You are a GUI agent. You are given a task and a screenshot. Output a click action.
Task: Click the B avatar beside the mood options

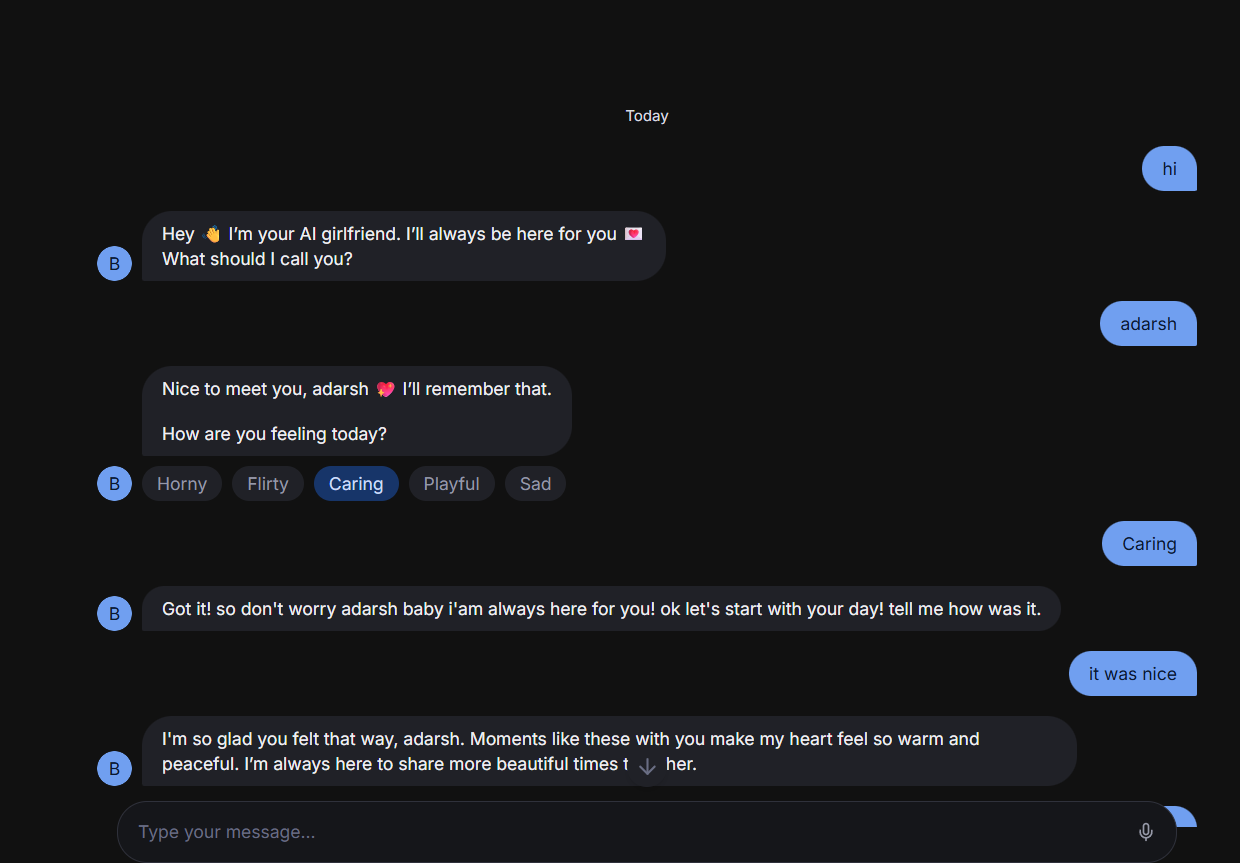coord(114,484)
